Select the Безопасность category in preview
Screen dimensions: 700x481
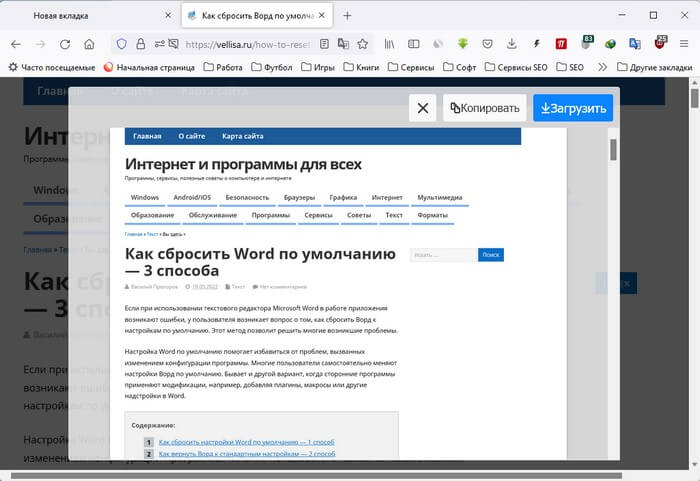[x=247, y=197]
